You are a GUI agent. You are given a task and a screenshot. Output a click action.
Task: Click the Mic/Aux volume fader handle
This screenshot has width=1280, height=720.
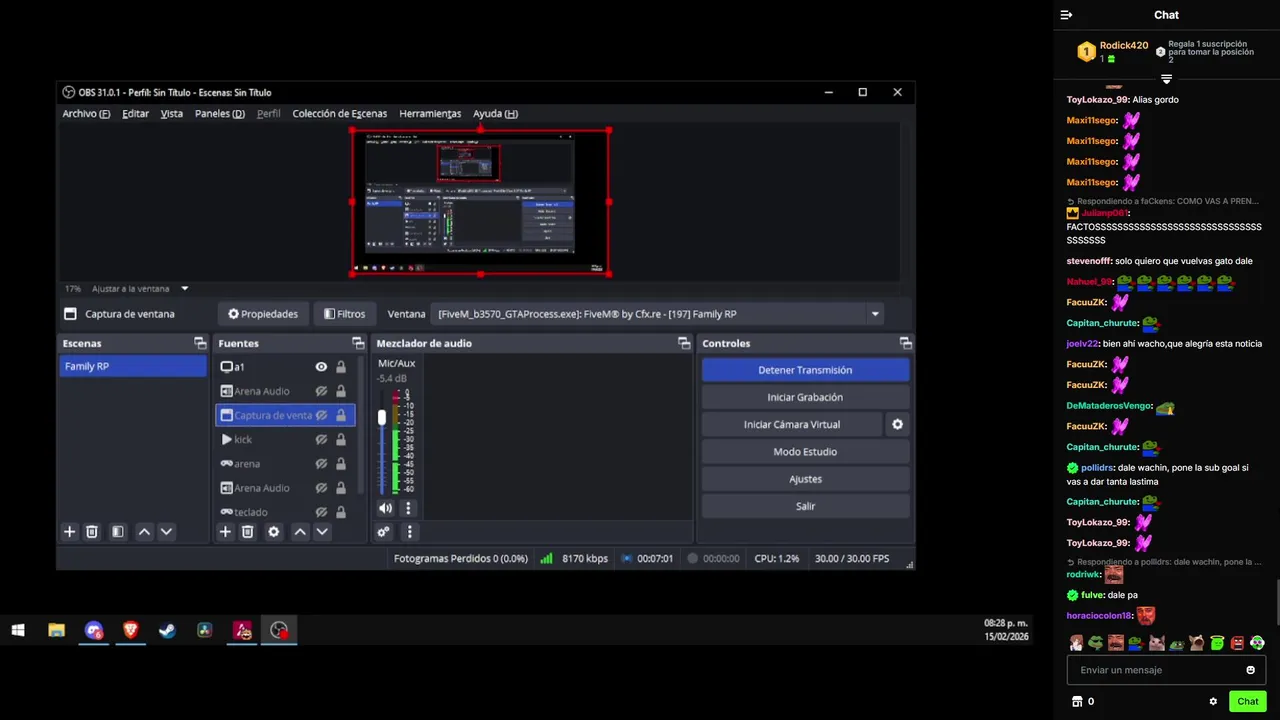(x=381, y=417)
